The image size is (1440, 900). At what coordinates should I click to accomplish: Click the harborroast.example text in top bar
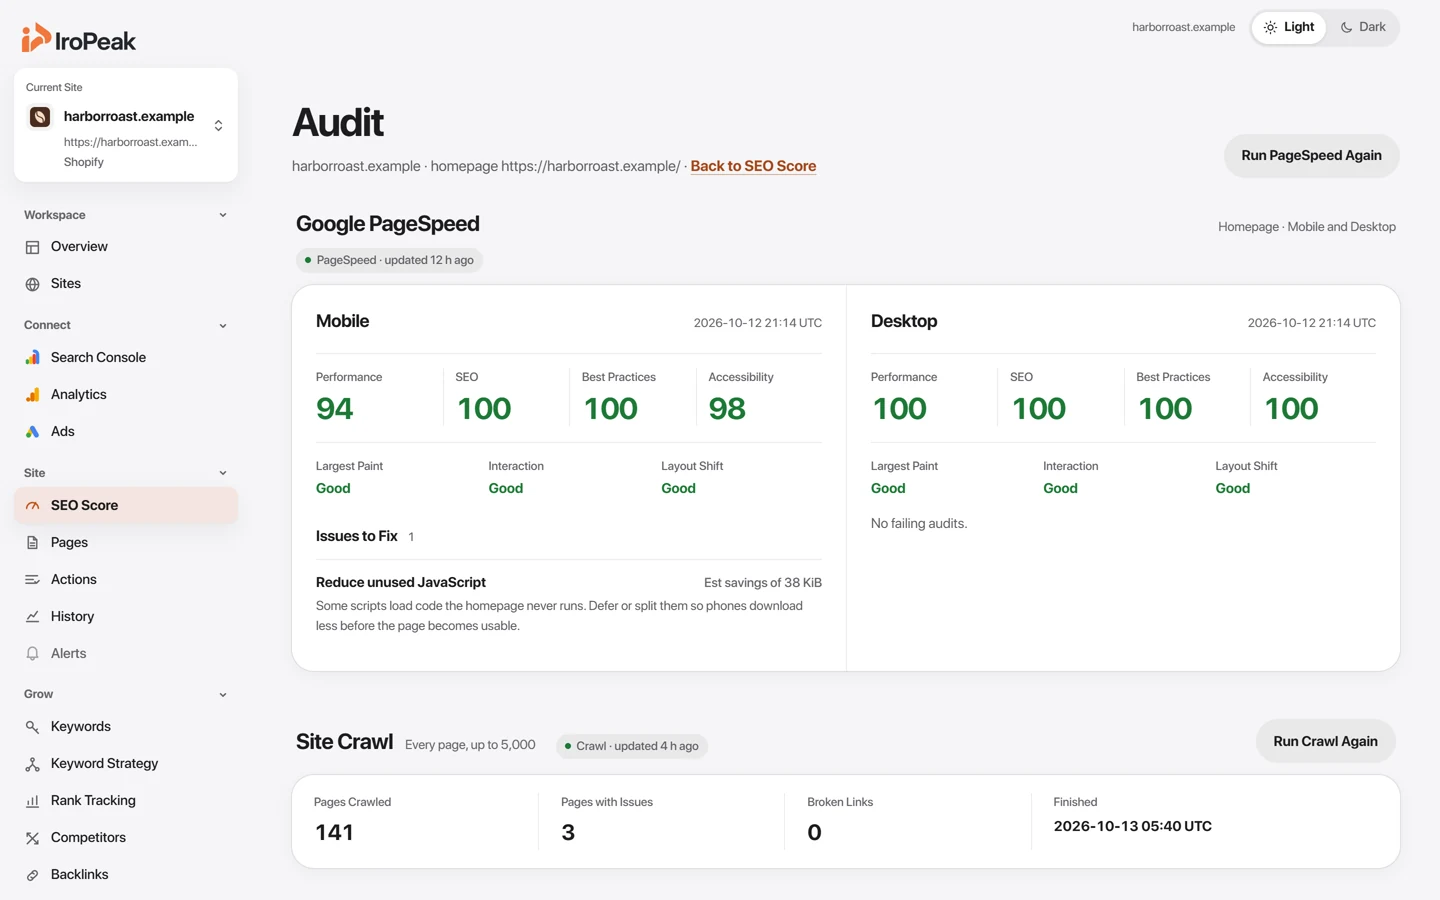[1183, 27]
